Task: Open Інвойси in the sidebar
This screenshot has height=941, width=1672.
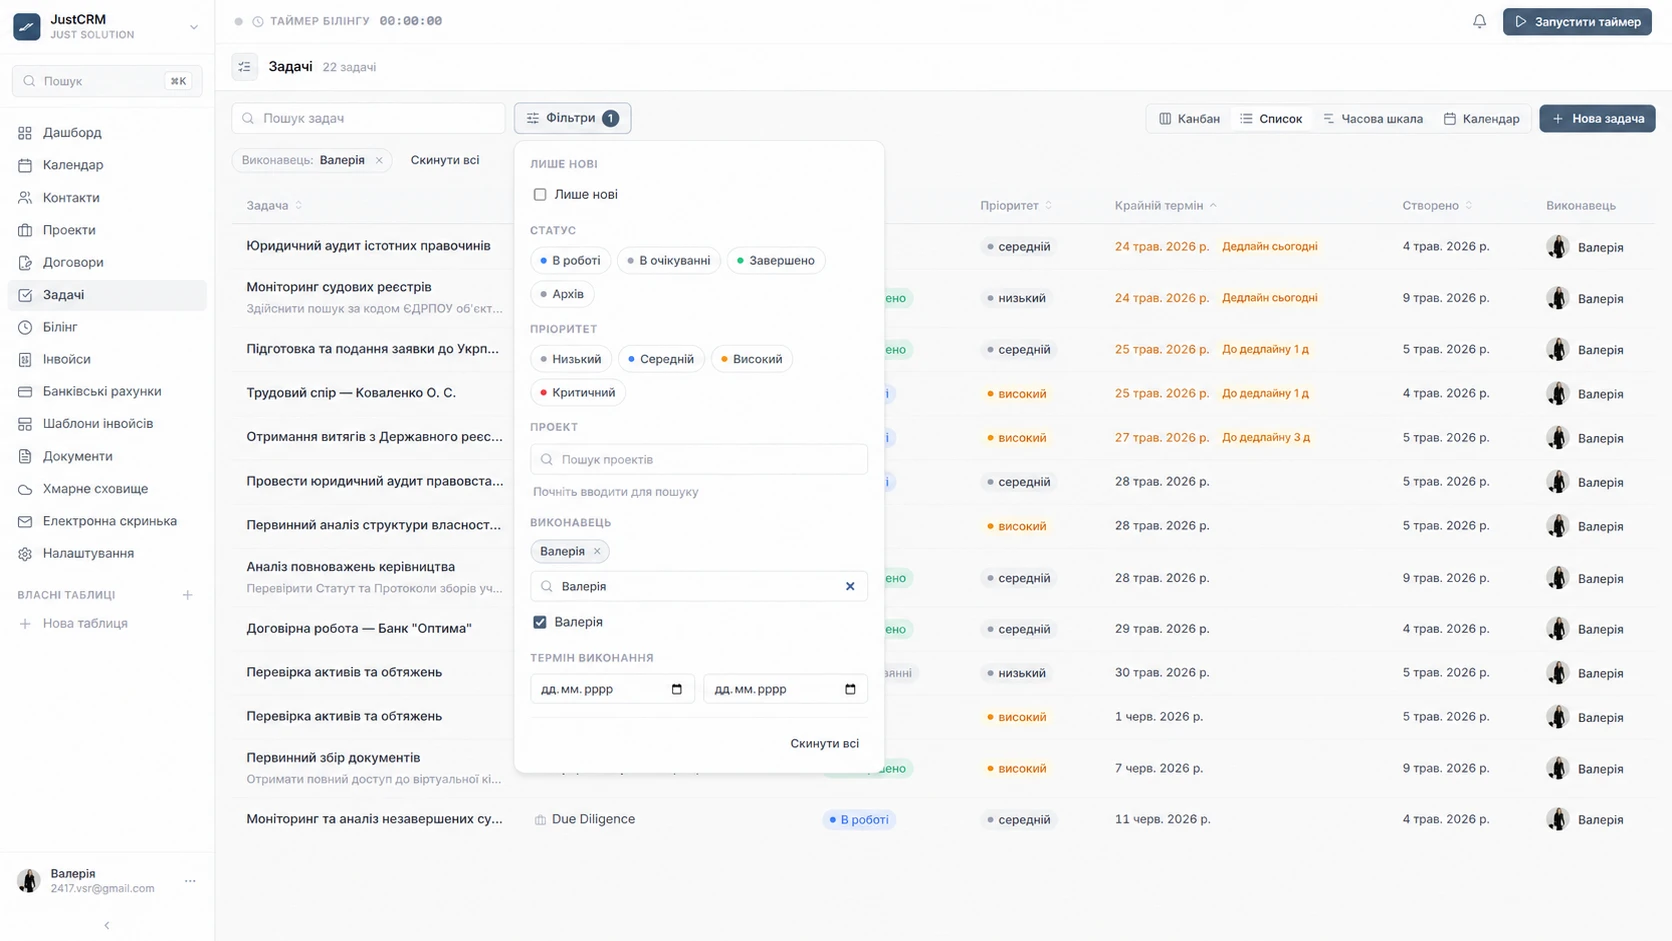Action: coord(107,359)
